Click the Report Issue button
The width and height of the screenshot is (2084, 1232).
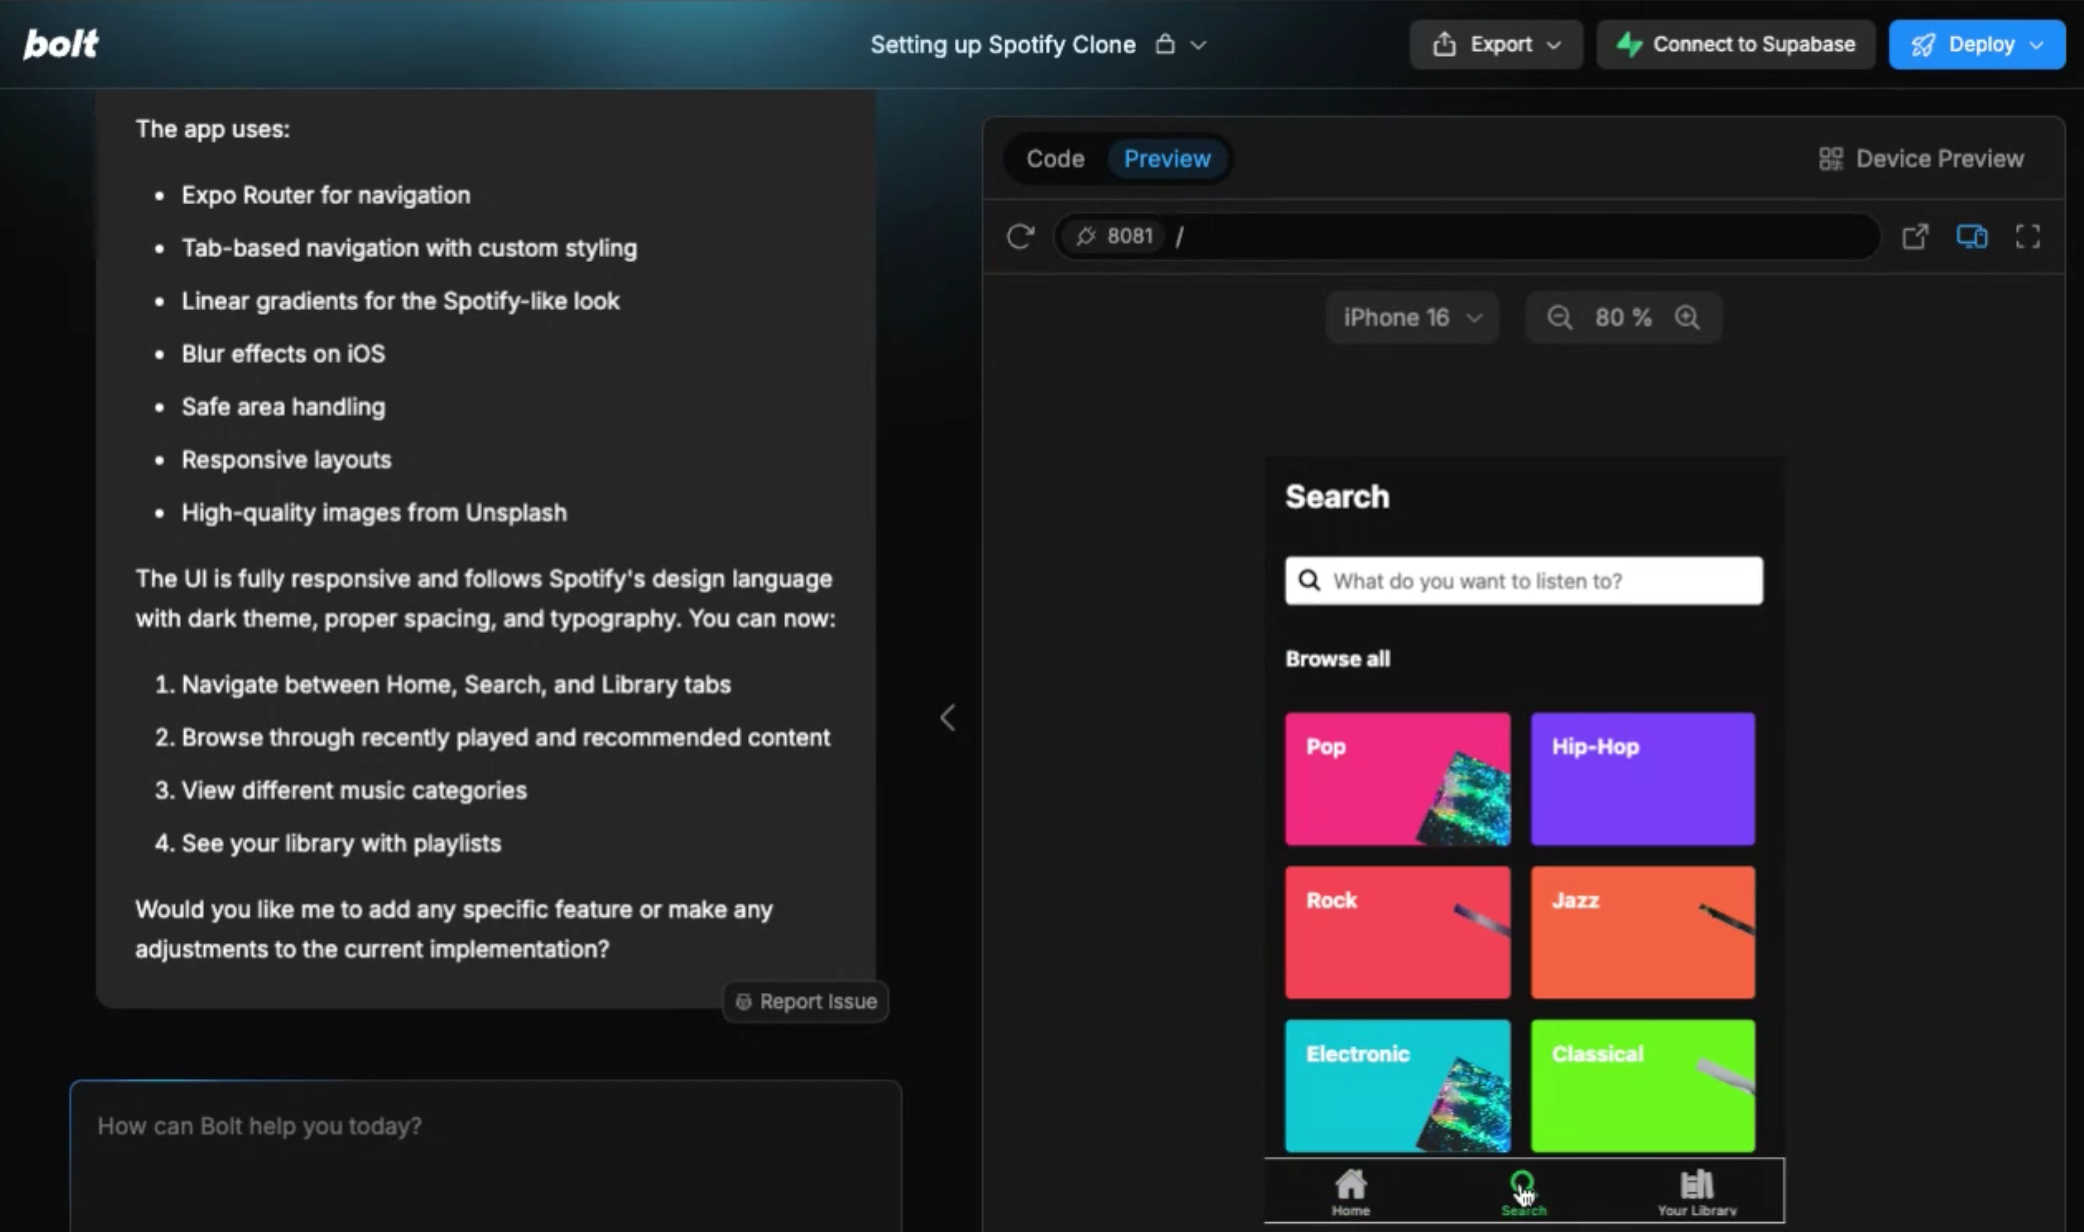pos(806,1001)
